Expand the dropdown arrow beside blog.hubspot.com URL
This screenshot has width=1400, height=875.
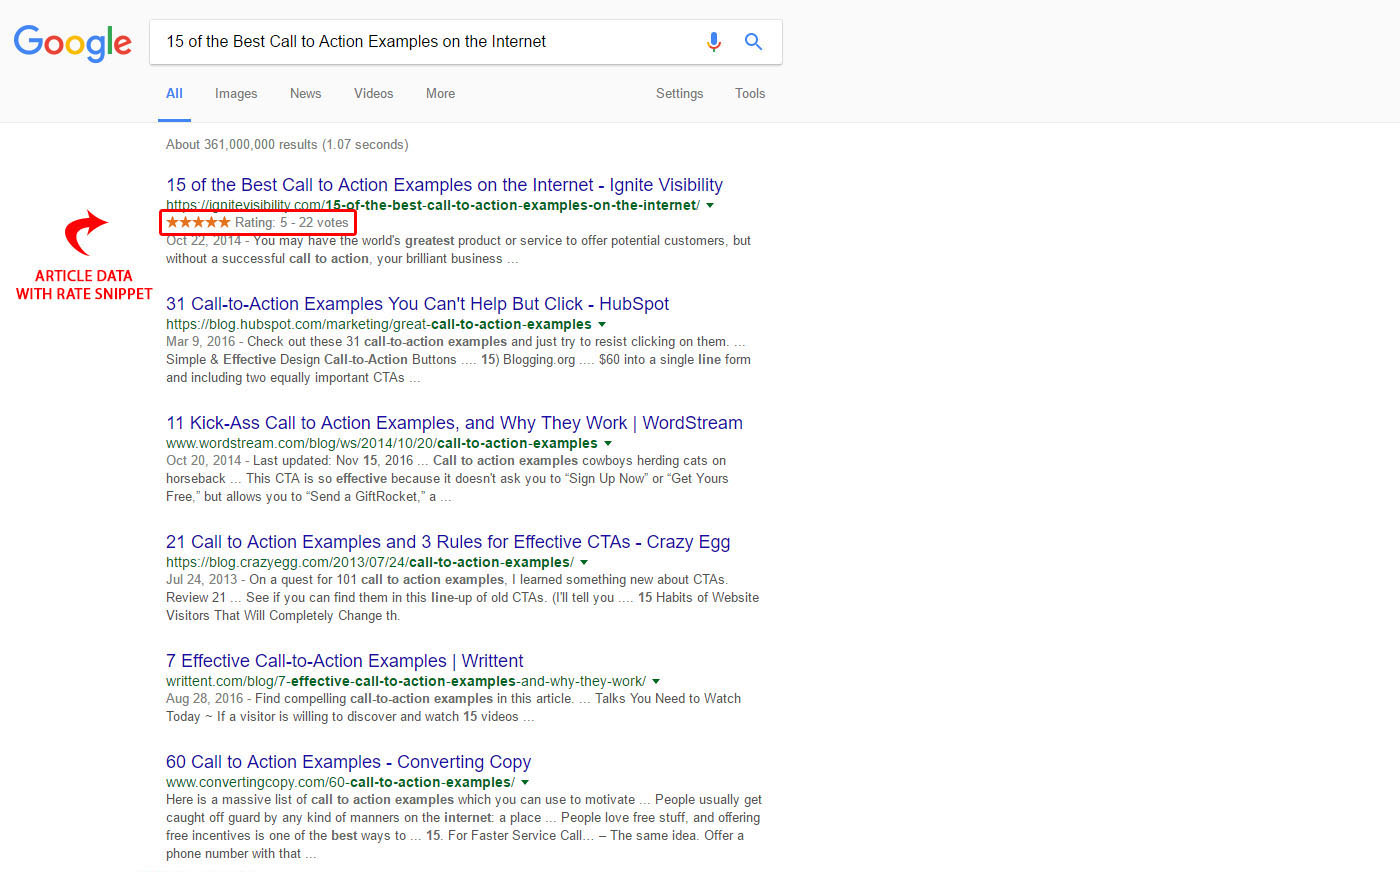pos(602,324)
